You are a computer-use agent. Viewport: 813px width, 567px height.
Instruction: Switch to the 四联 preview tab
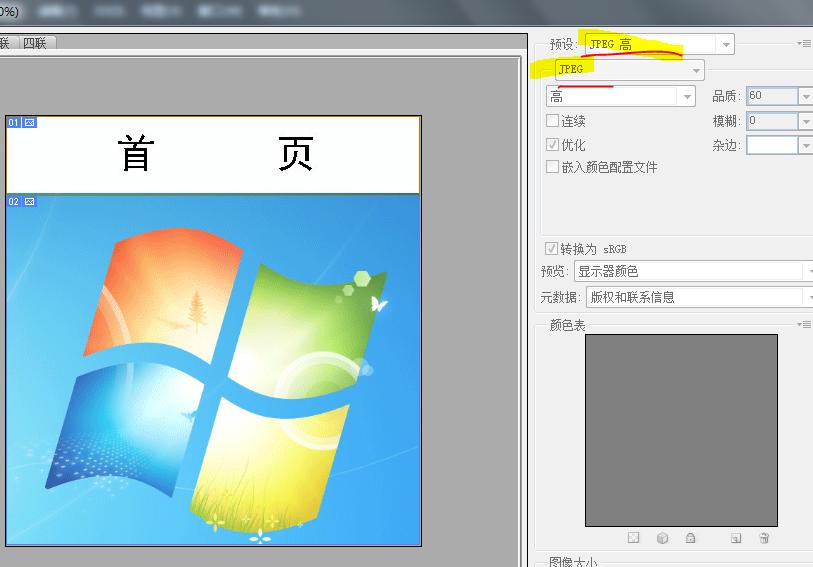coord(35,42)
